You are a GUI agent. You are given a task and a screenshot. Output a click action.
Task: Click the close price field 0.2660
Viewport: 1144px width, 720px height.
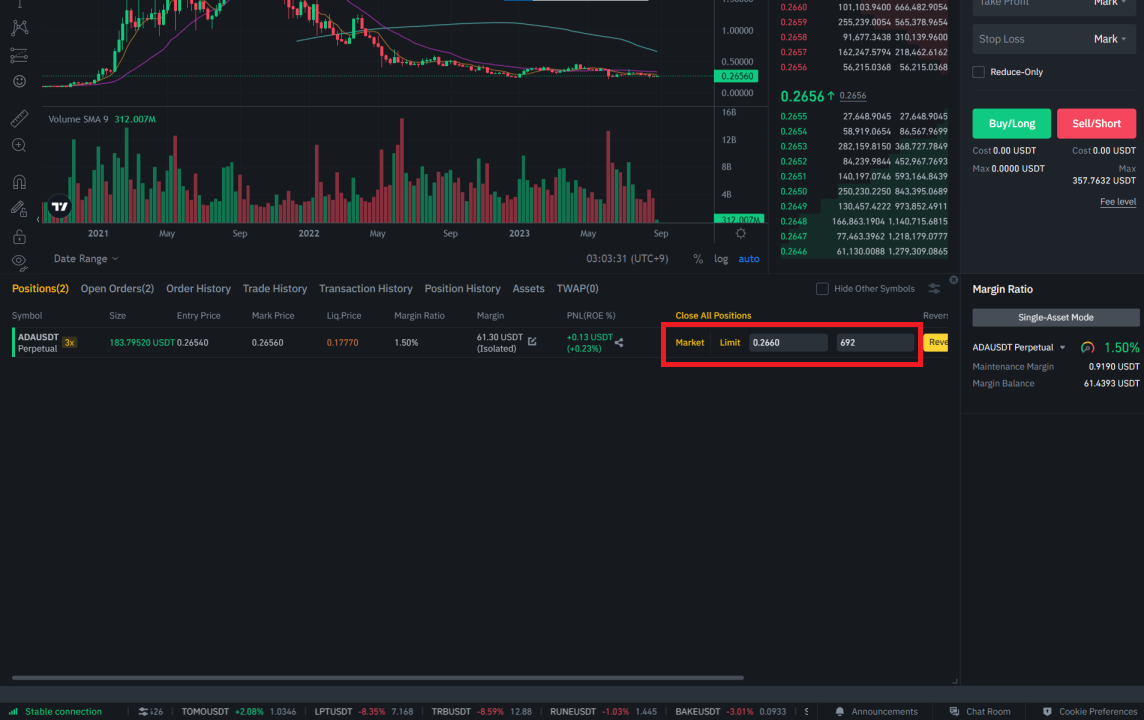(788, 342)
